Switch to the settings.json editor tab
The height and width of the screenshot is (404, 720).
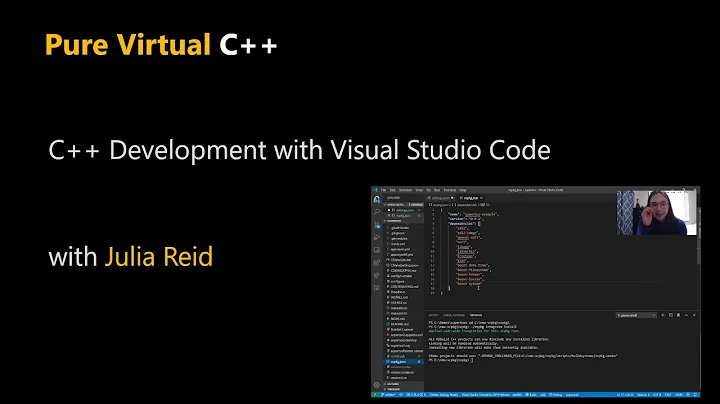click(x=441, y=198)
